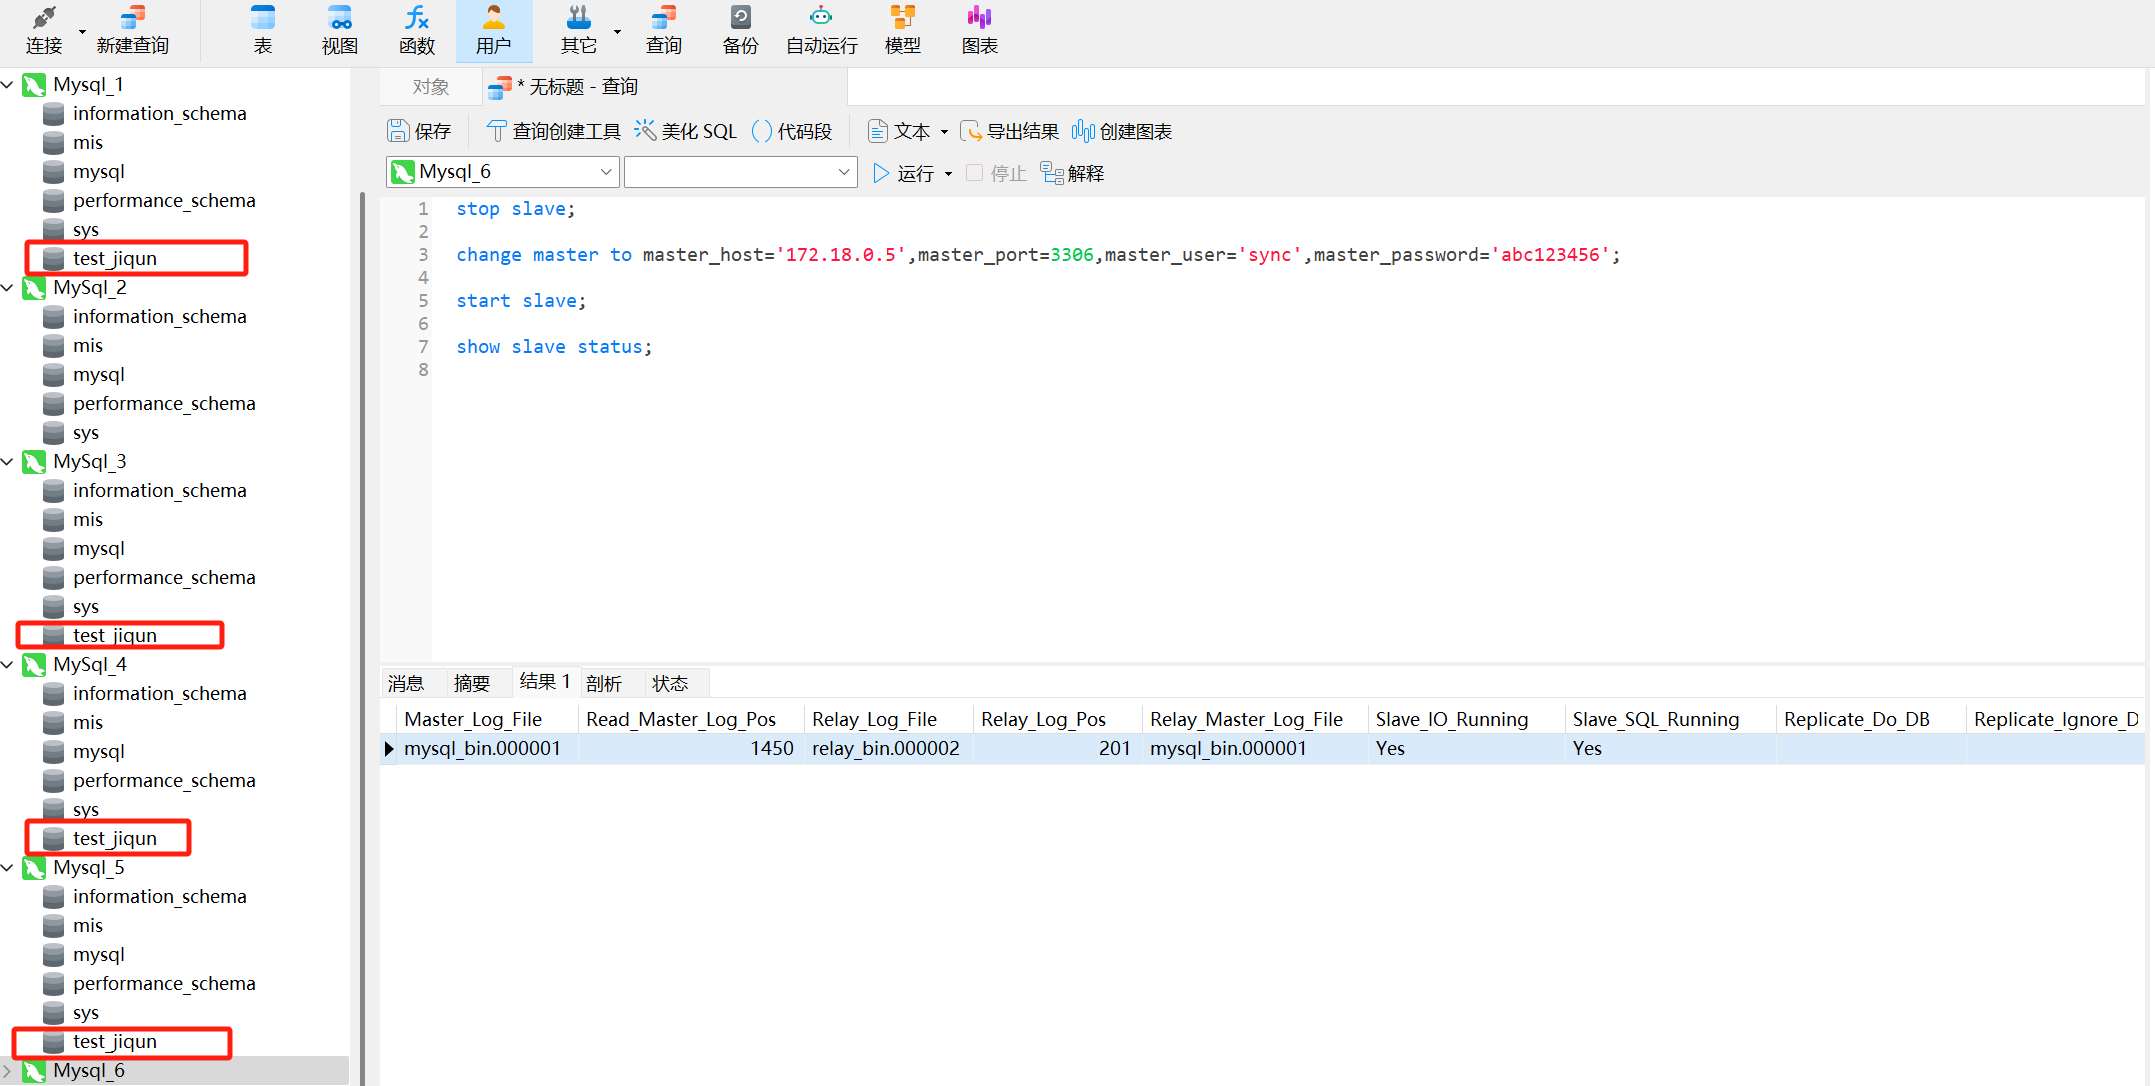Switch to the 消息 messages tab

[x=406, y=683]
